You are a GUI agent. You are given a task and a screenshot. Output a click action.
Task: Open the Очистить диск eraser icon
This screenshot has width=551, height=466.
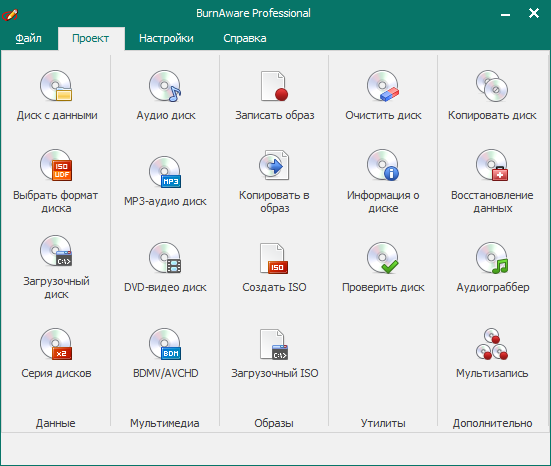[383, 86]
